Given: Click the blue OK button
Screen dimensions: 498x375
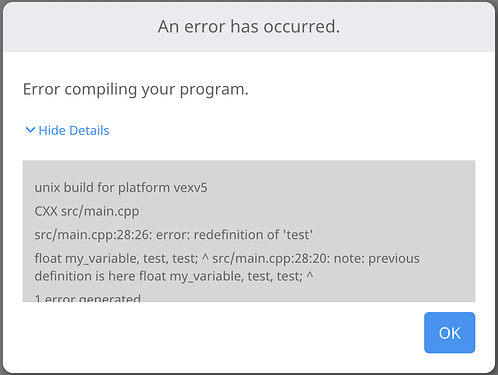Looking at the screenshot, I should click(x=449, y=332).
